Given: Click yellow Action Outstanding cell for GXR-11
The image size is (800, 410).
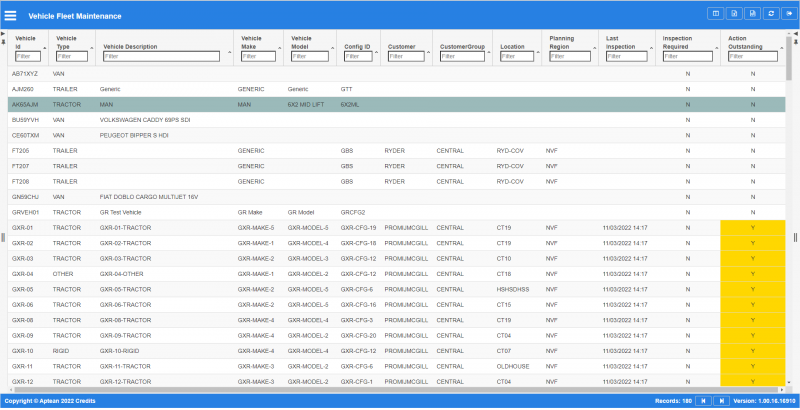Looking at the screenshot, I should tap(753, 366).
